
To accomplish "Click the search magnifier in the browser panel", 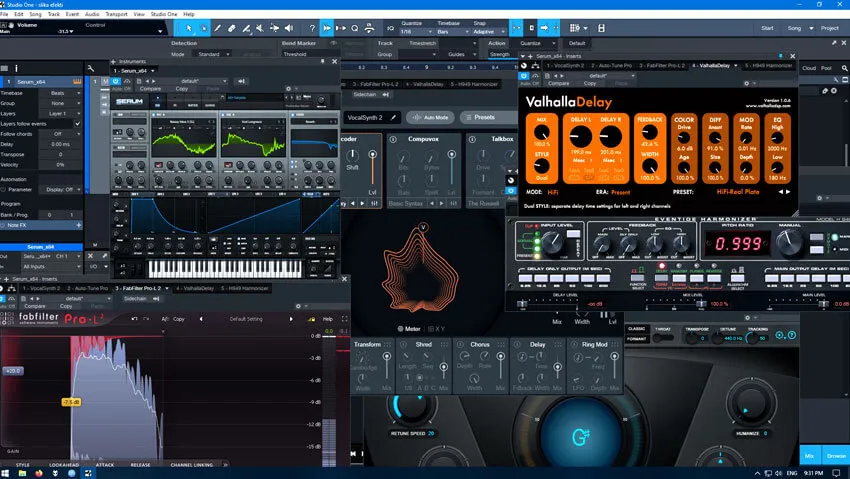I will pyautogui.click(x=845, y=68).
